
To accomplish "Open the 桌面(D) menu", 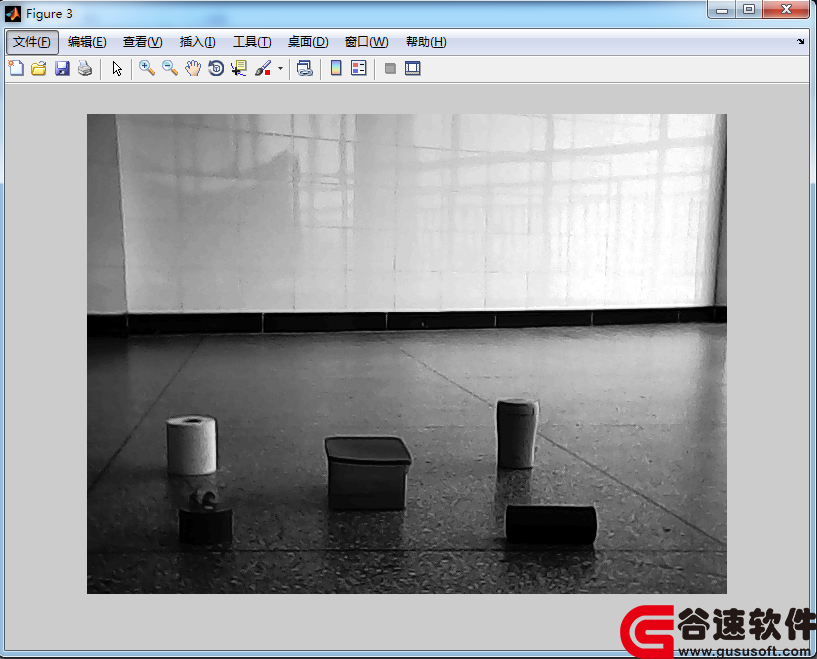I will coord(308,42).
